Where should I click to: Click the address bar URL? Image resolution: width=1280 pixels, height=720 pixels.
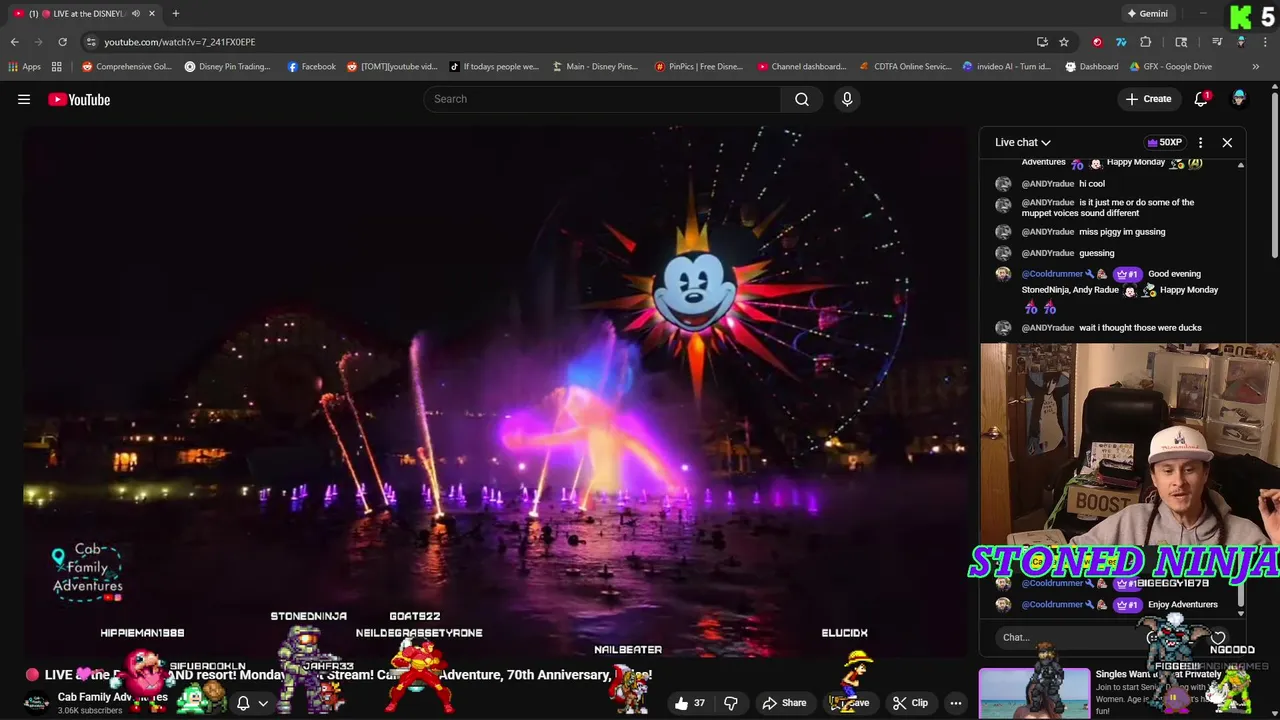(180, 42)
